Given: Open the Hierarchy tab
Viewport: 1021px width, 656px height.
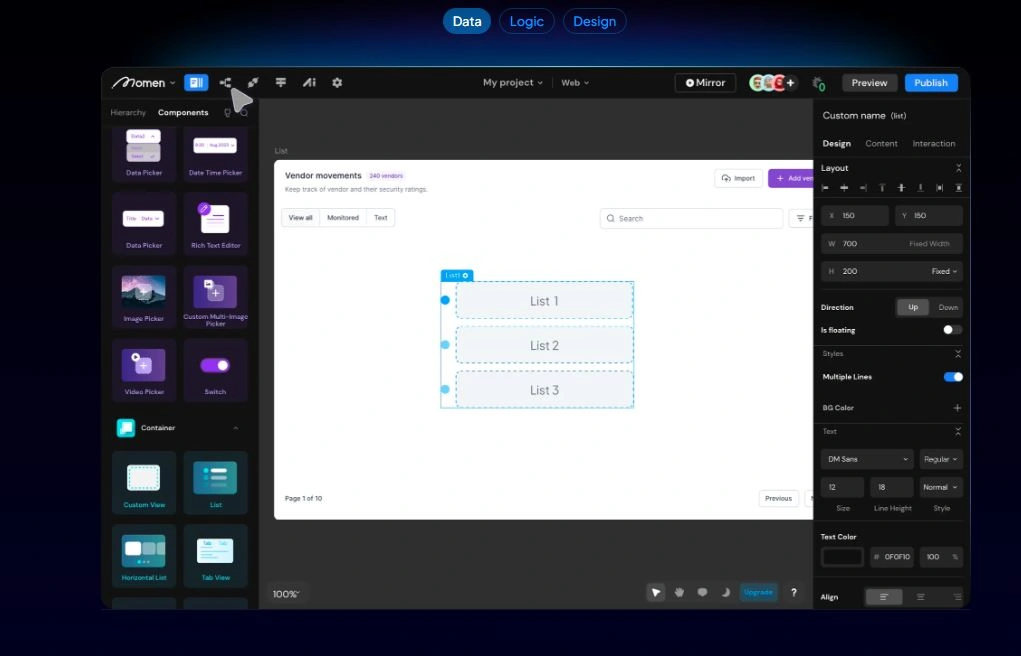Looking at the screenshot, I should click(128, 113).
